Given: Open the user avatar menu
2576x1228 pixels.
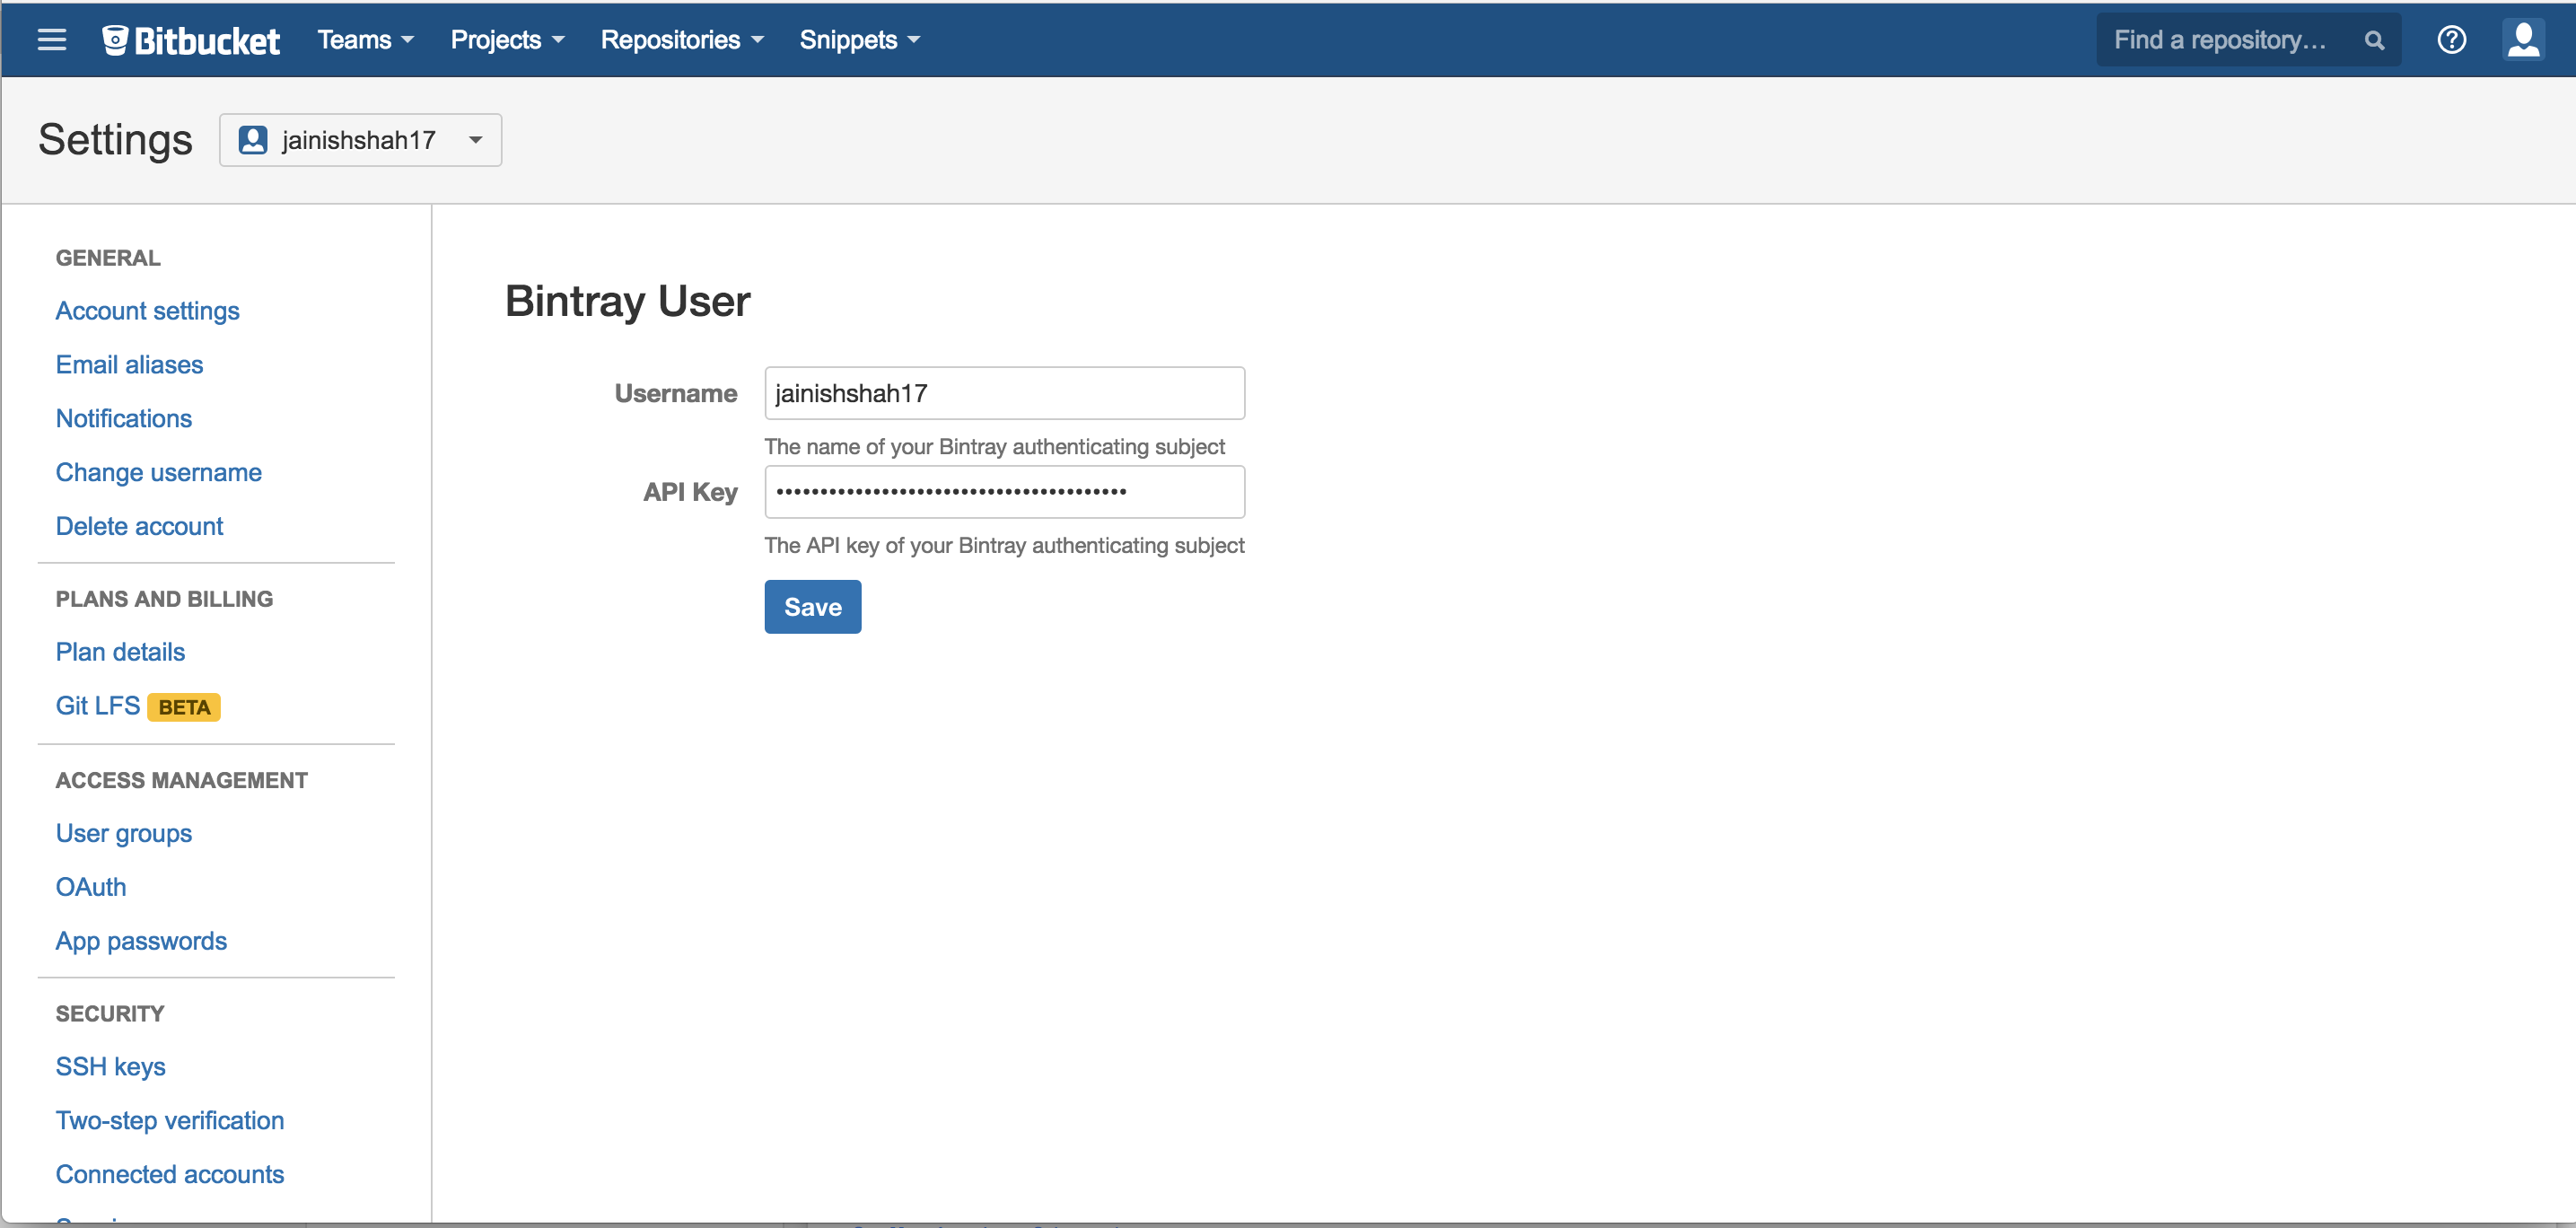Looking at the screenshot, I should click(x=2523, y=40).
